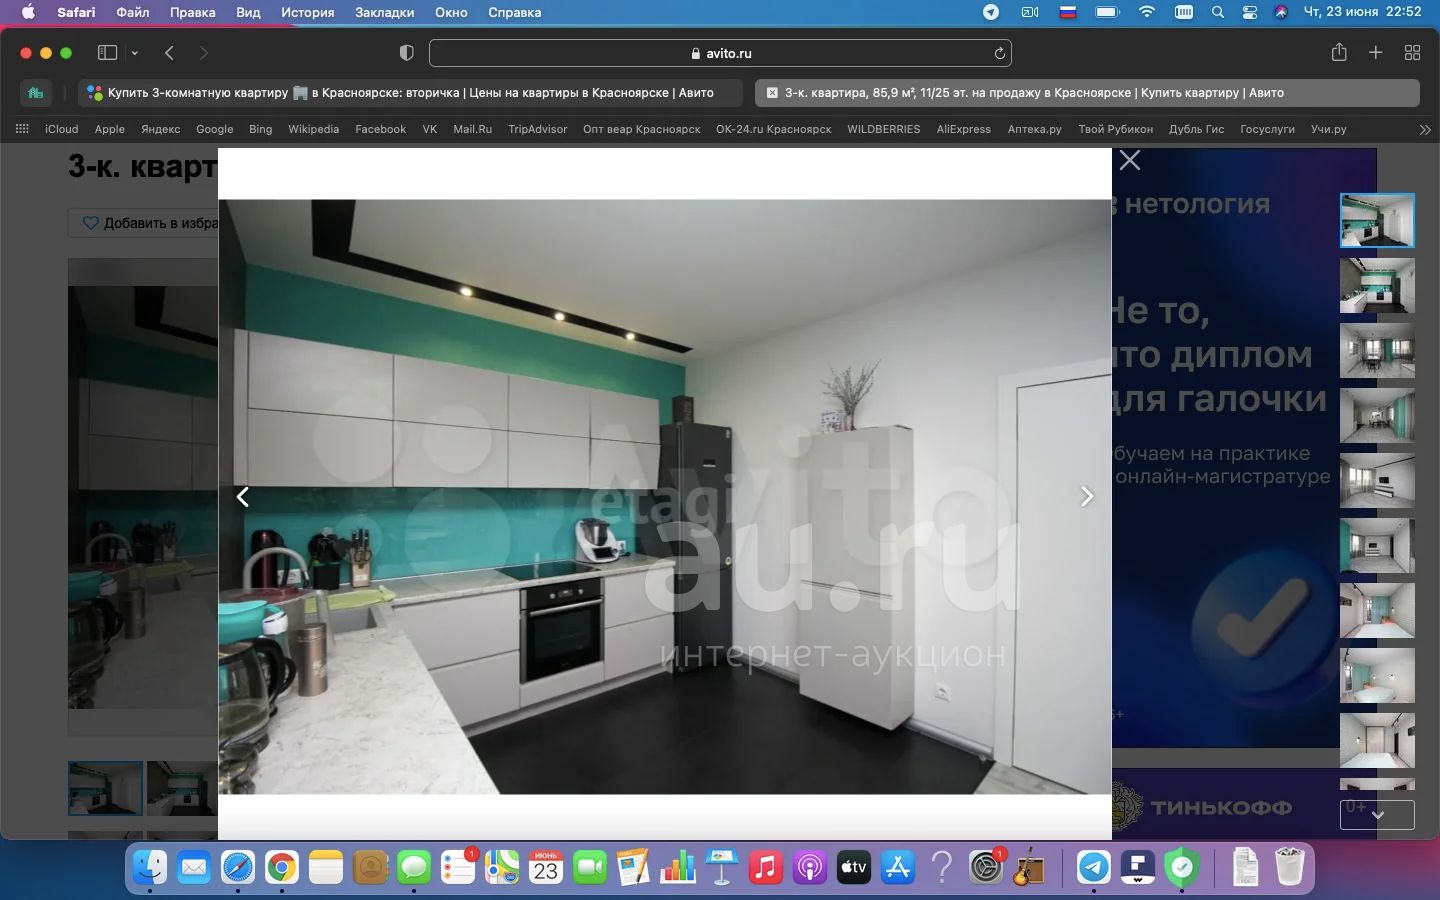
Task: Open the Share icon in Safari toolbar
Action: pyautogui.click(x=1339, y=53)
